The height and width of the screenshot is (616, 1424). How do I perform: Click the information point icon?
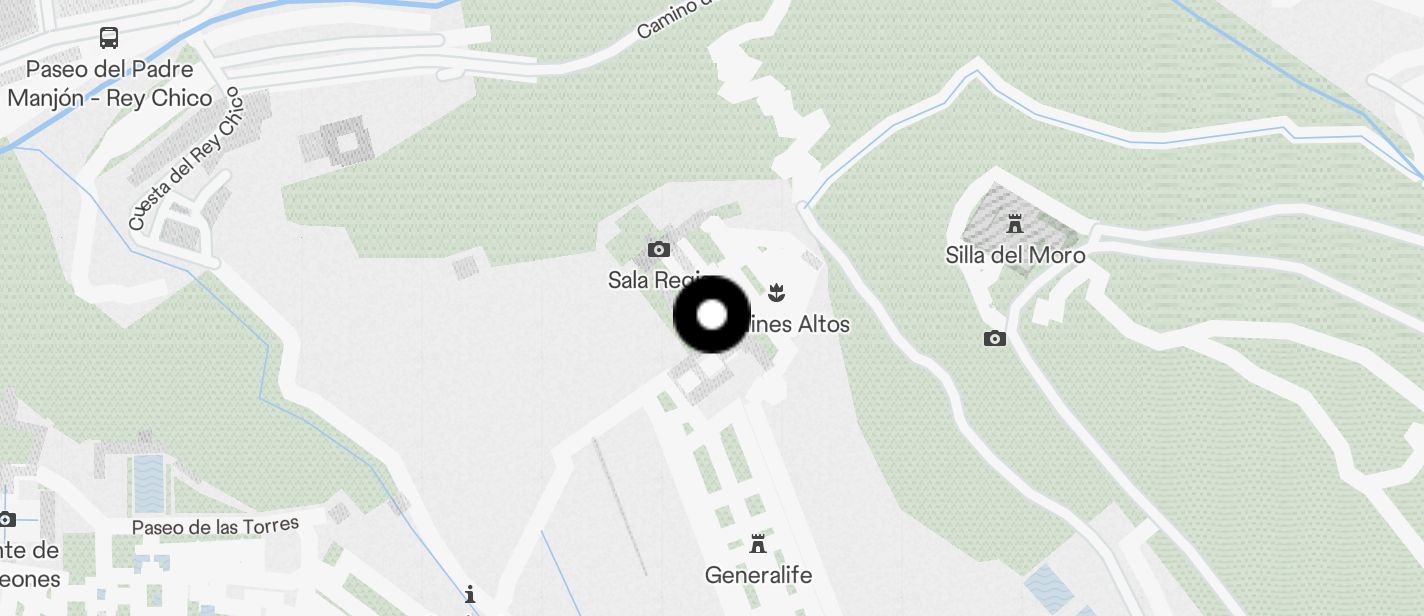[470, 594]
